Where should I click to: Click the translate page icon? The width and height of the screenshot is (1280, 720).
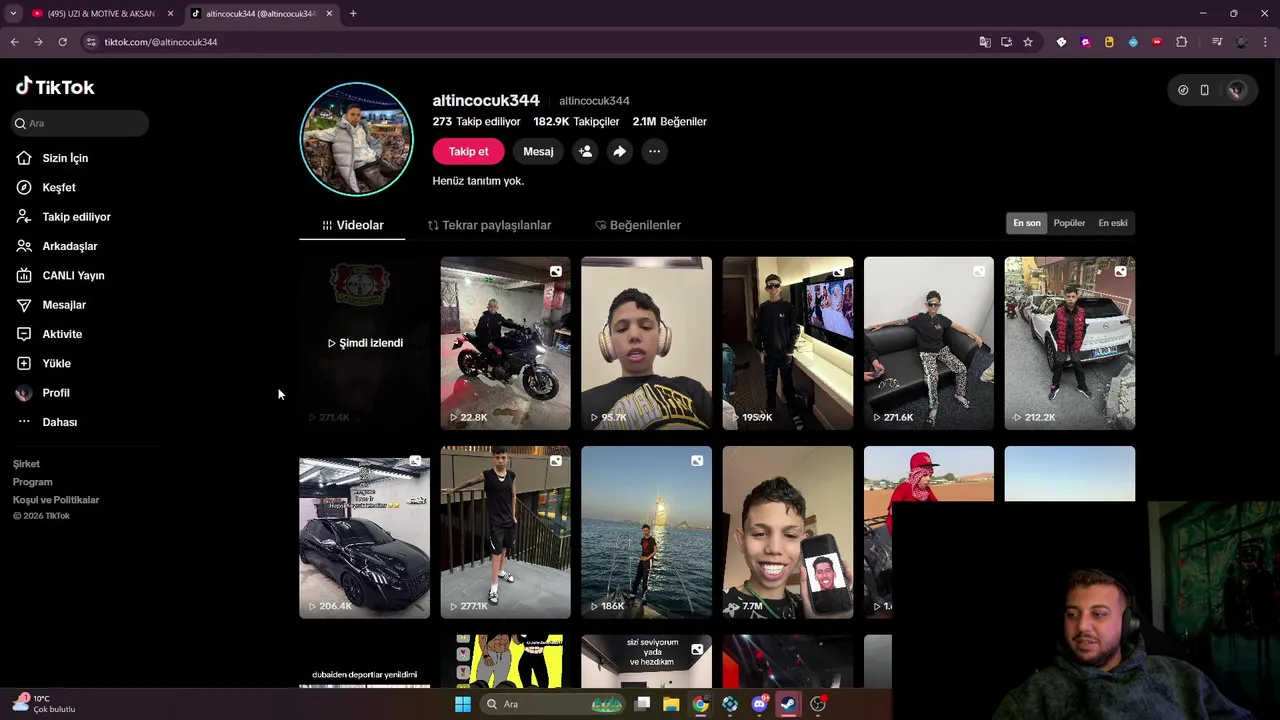(985, 42)
